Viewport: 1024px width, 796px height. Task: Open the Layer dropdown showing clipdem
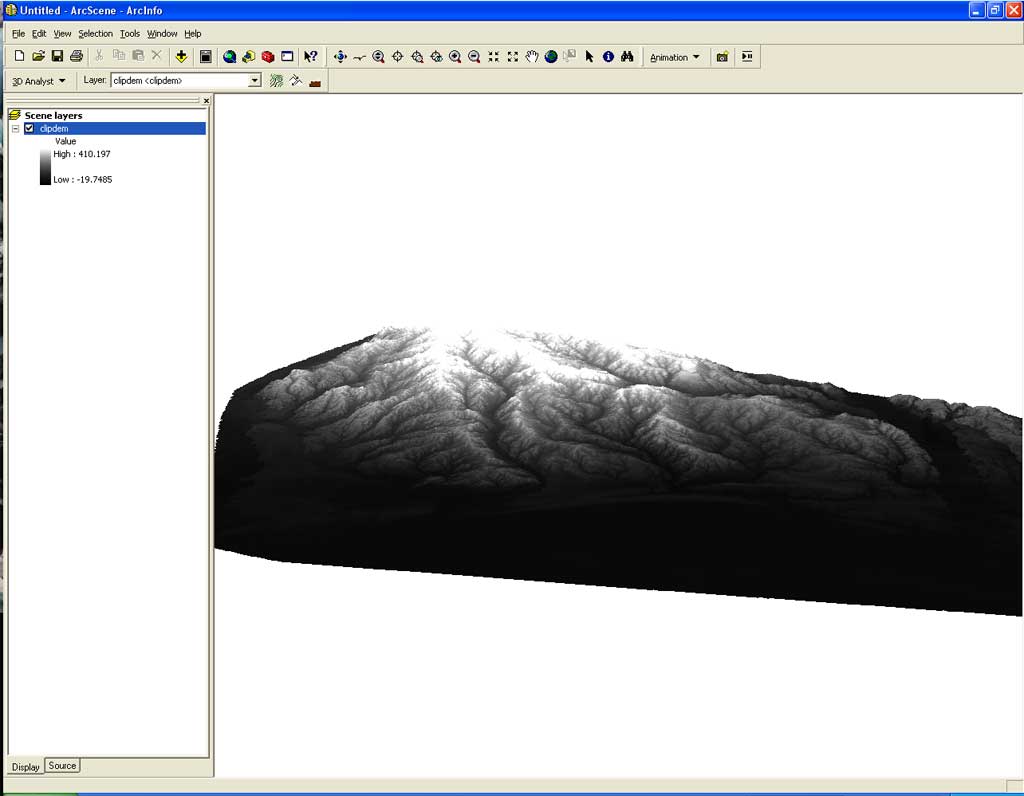tap(254, 81)
